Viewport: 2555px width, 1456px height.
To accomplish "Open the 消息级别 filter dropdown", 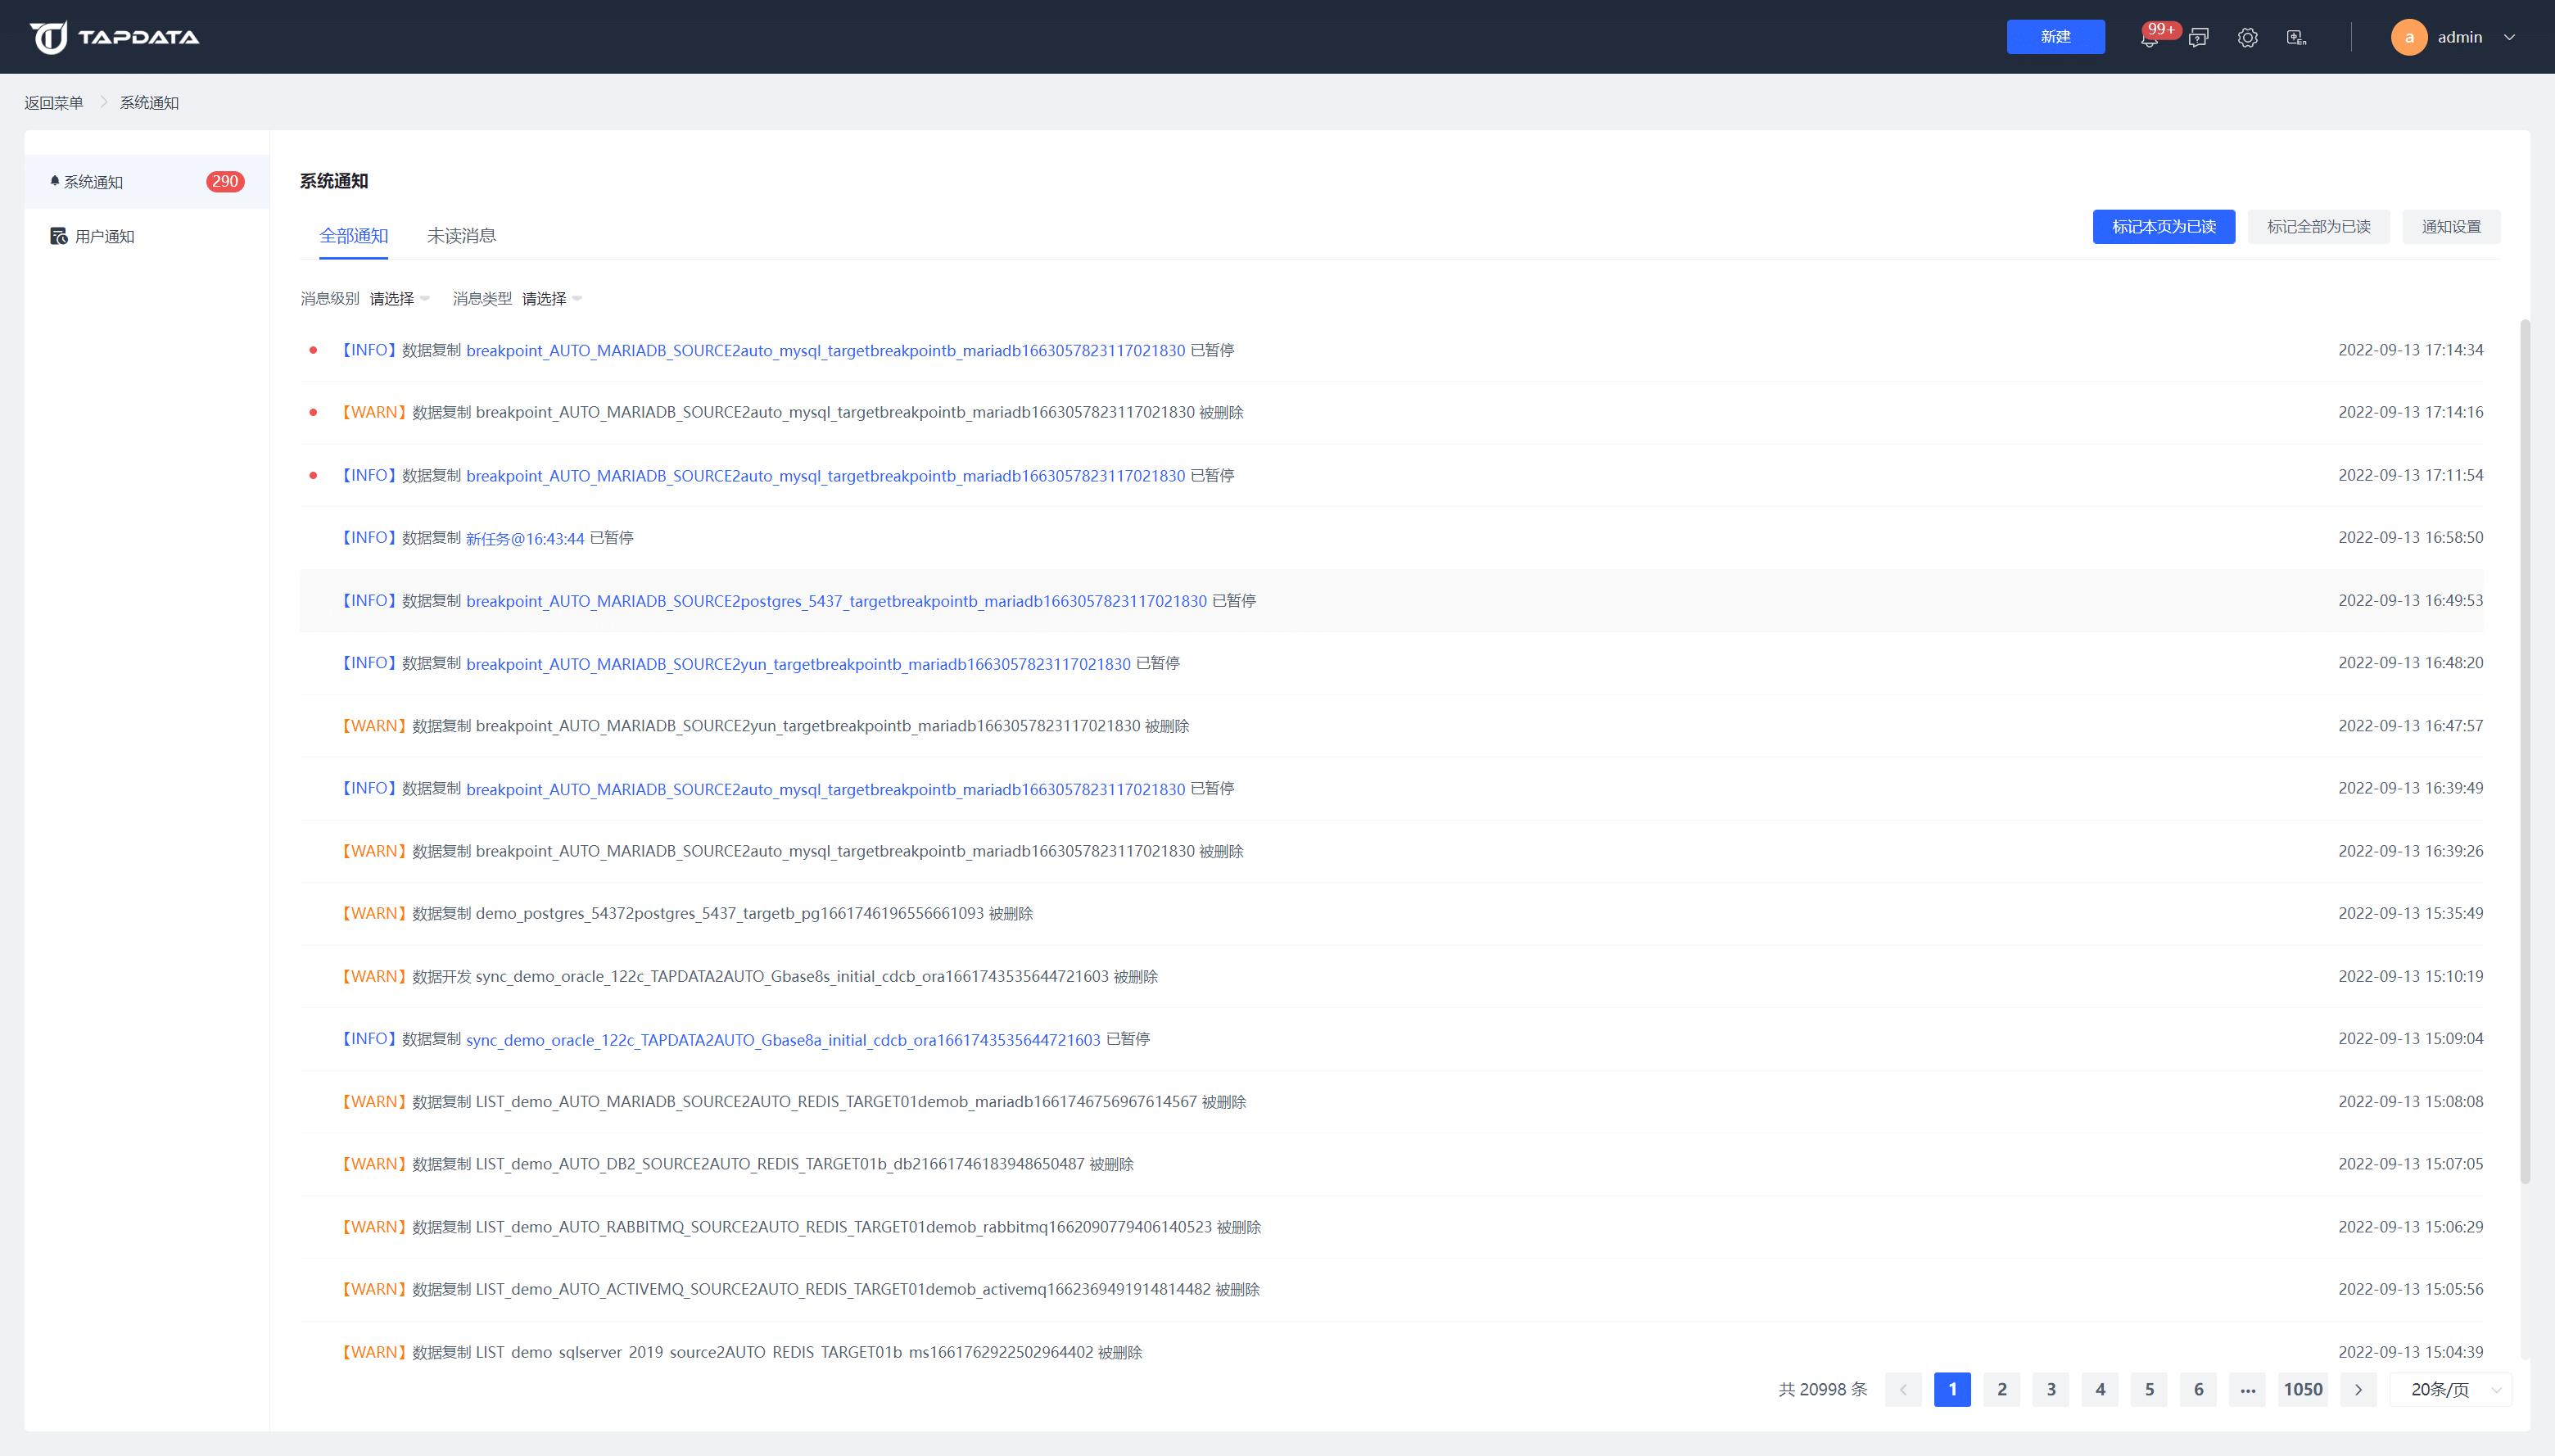I will [x=398, y=298].
